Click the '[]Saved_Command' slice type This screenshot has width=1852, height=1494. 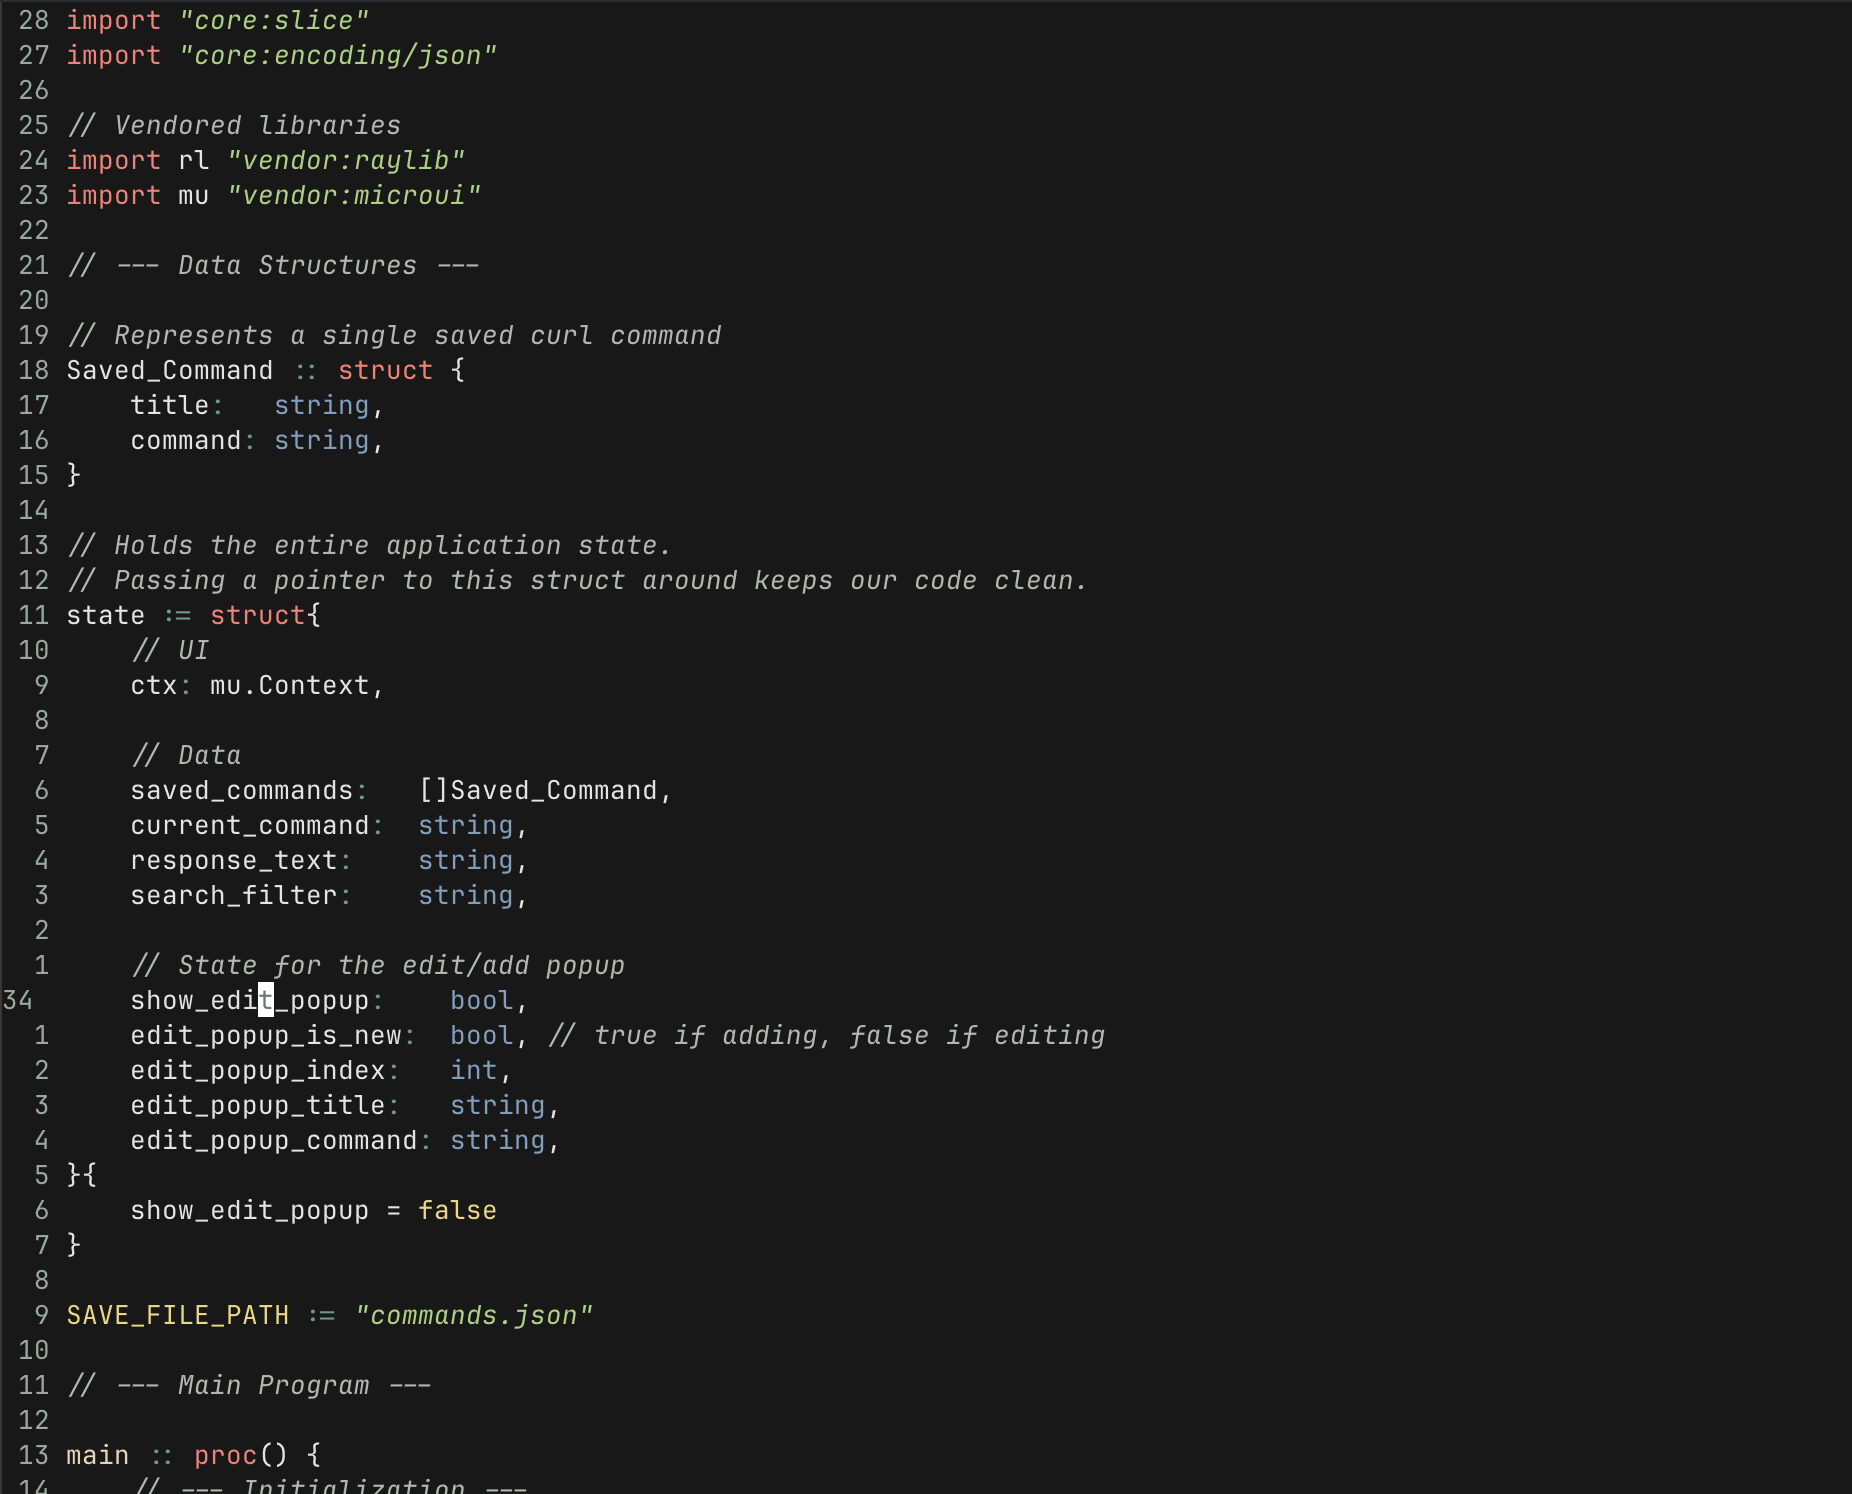(538, 790)
